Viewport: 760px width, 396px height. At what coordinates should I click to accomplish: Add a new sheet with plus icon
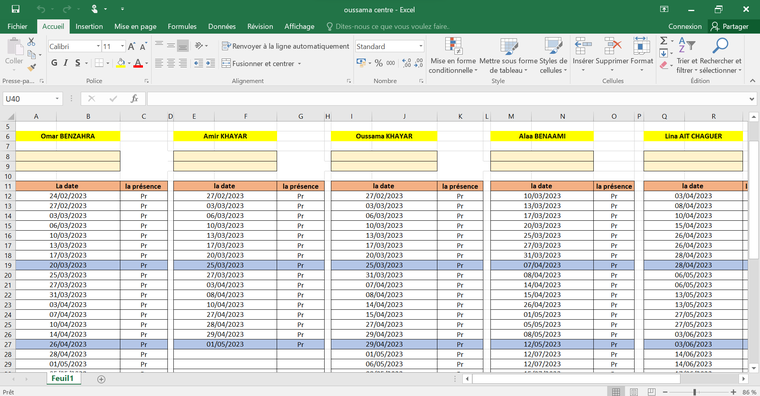[101, 379]
